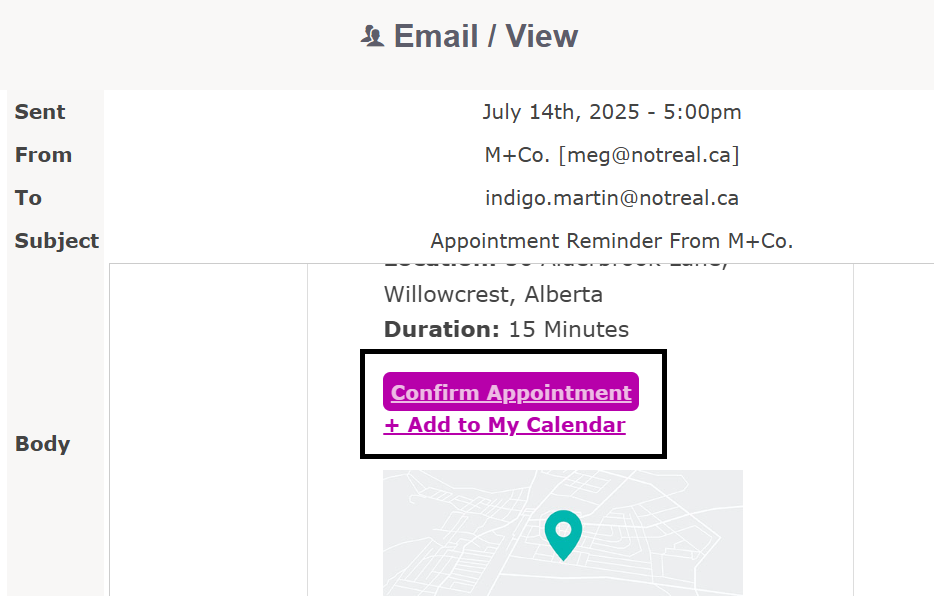
Task: Click the Sent field label
Action: [40, 112]
